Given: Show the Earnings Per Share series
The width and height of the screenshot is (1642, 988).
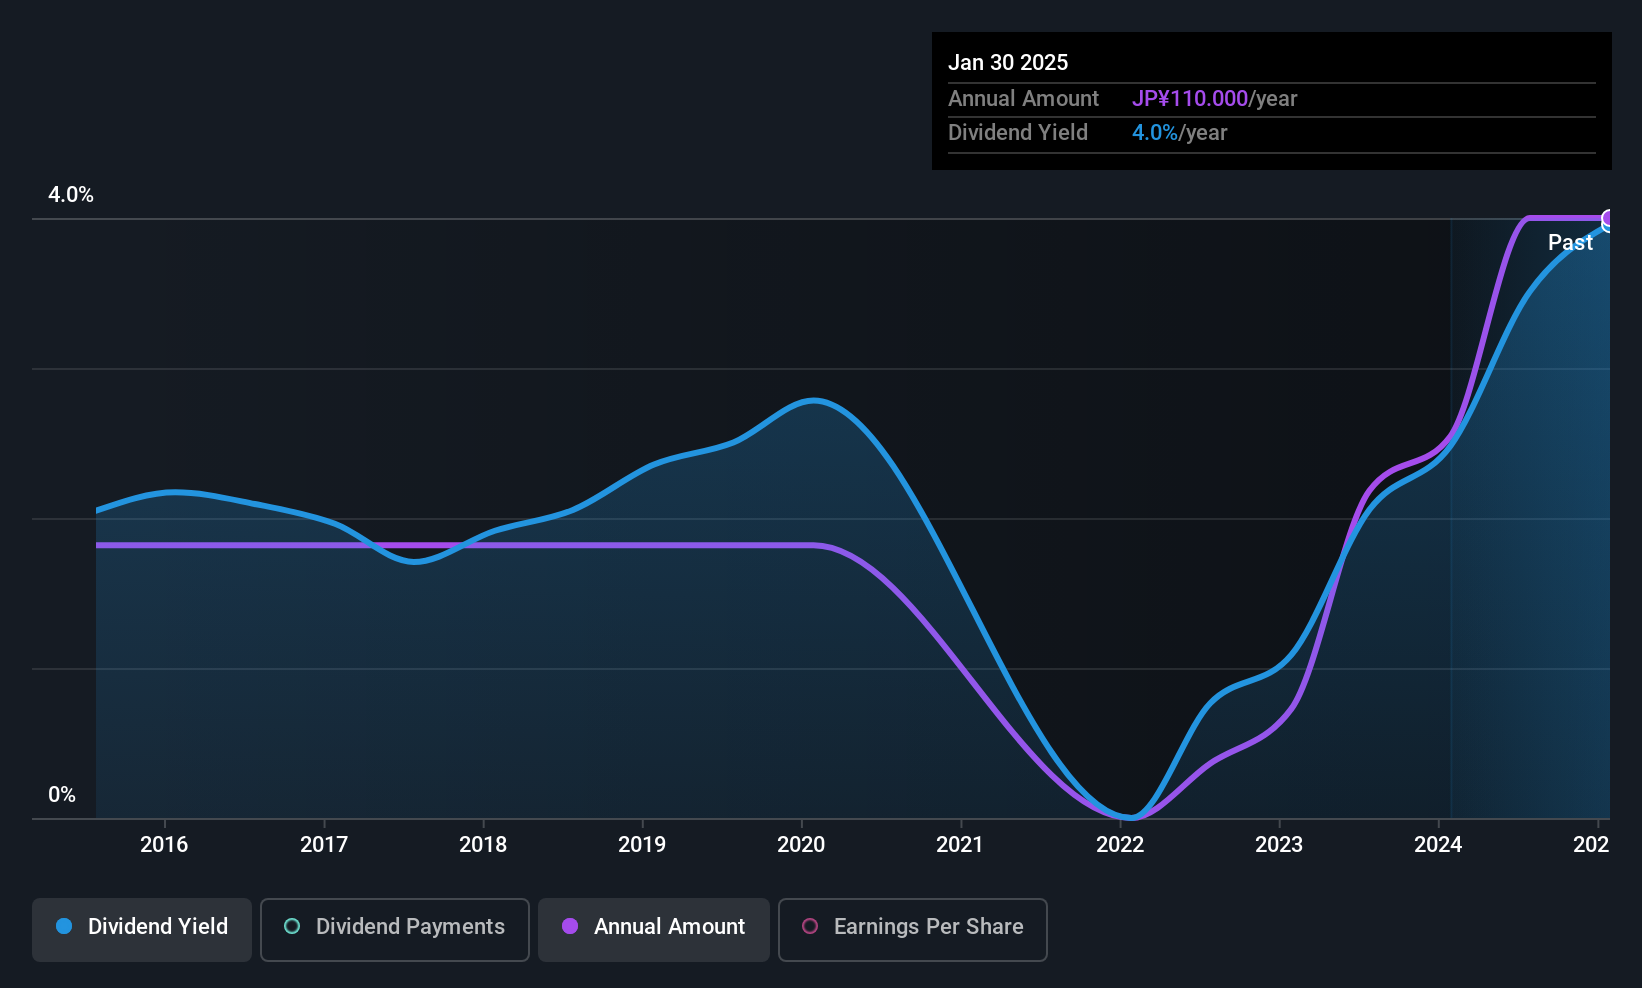Looking at the screenshot, I should click(913, 929).
